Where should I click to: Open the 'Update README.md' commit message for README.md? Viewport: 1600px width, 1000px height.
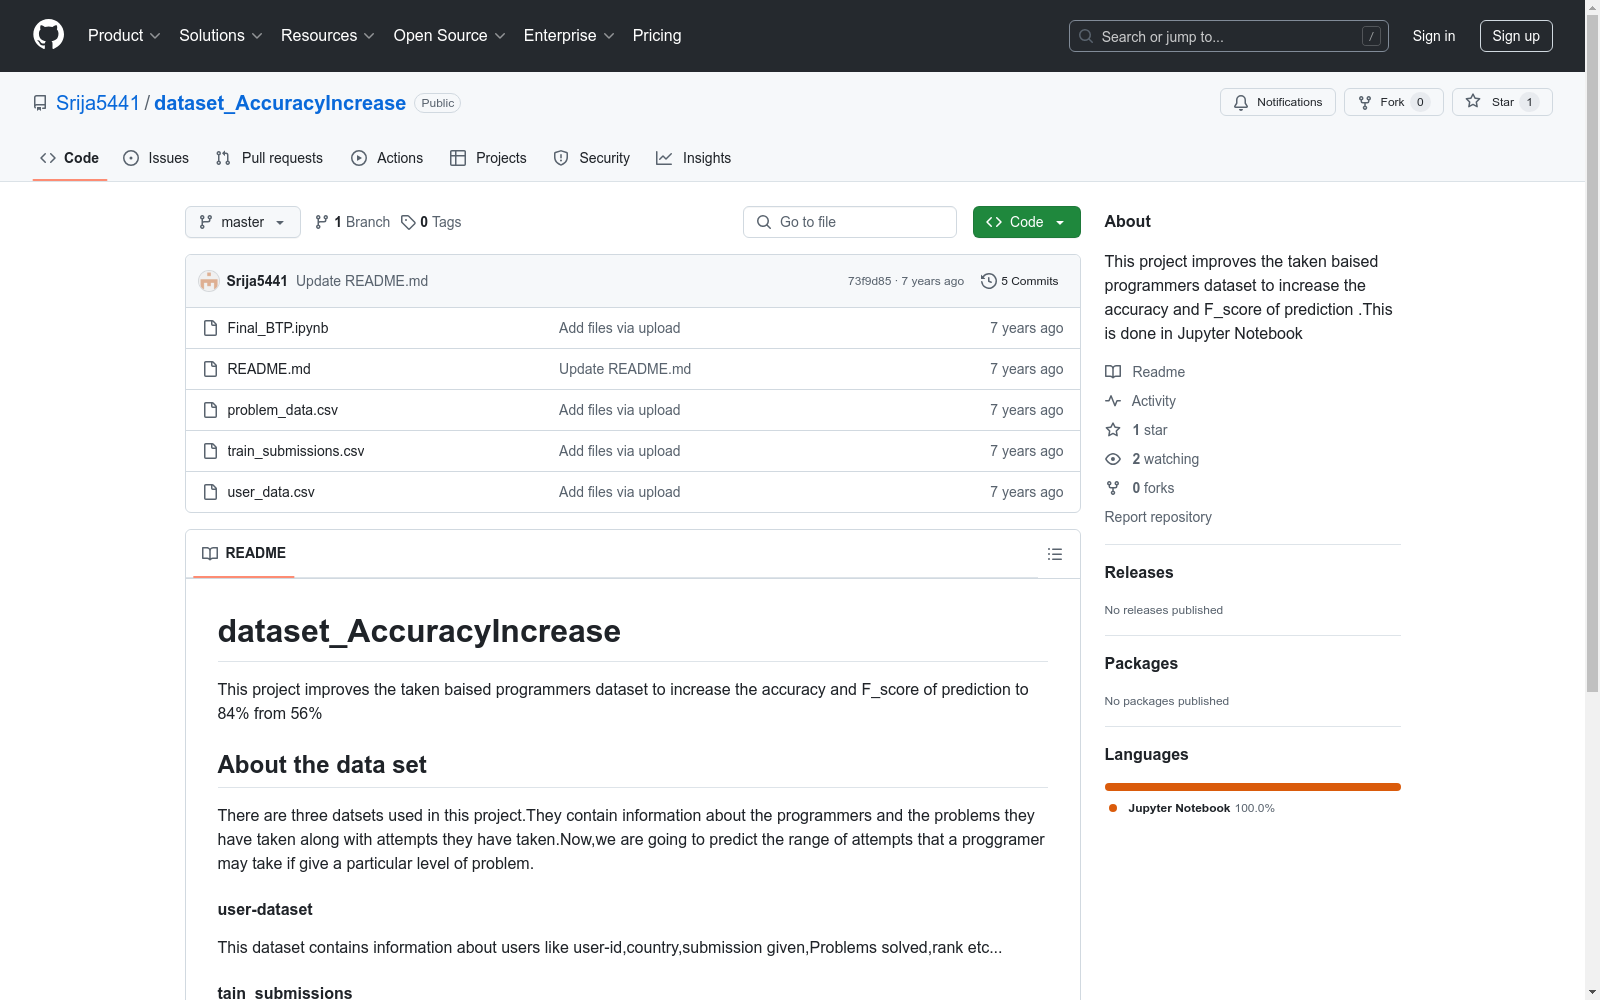(x=625, y=369)
